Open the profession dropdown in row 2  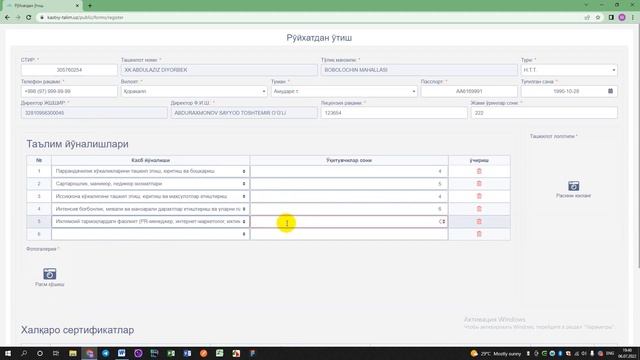click(x=150, y=184)
